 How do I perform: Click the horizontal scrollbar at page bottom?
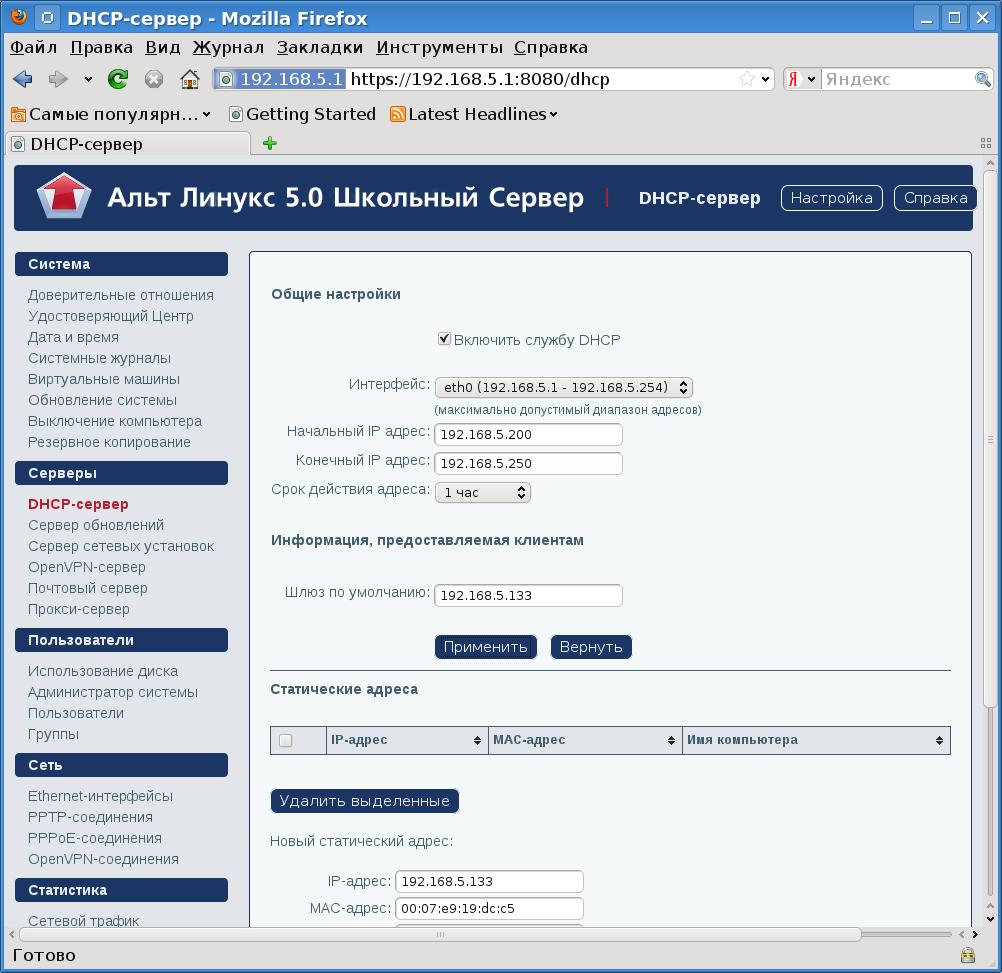440,934
